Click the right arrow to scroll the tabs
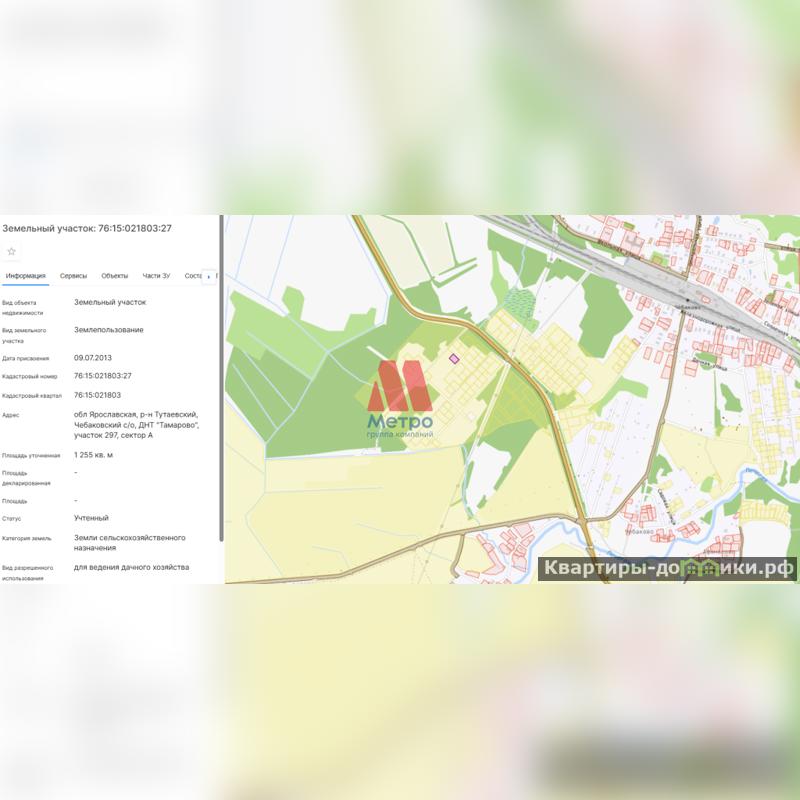800x800 pixels. (208, 276)
